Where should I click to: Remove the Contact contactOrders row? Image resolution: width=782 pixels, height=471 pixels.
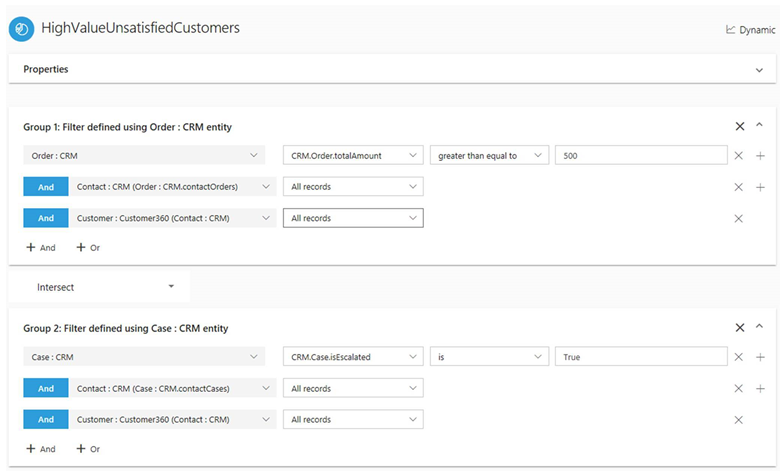point(739,187)
